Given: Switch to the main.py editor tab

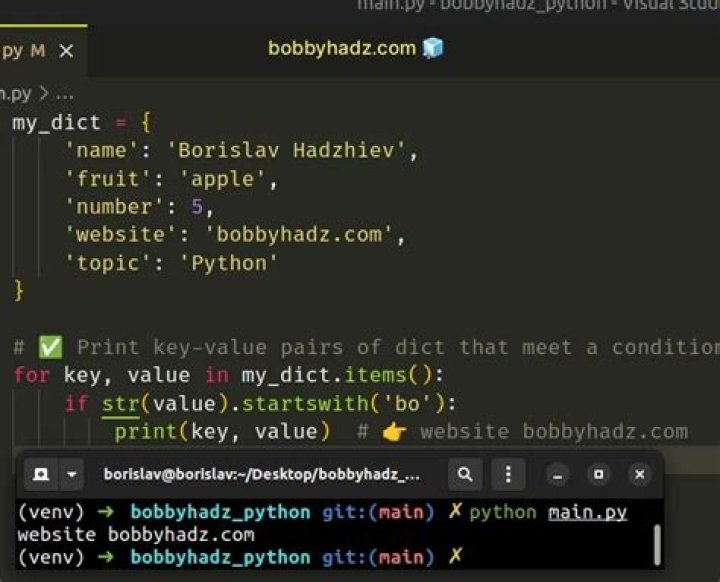Looking at the screenshot, I should click(25, 50).
